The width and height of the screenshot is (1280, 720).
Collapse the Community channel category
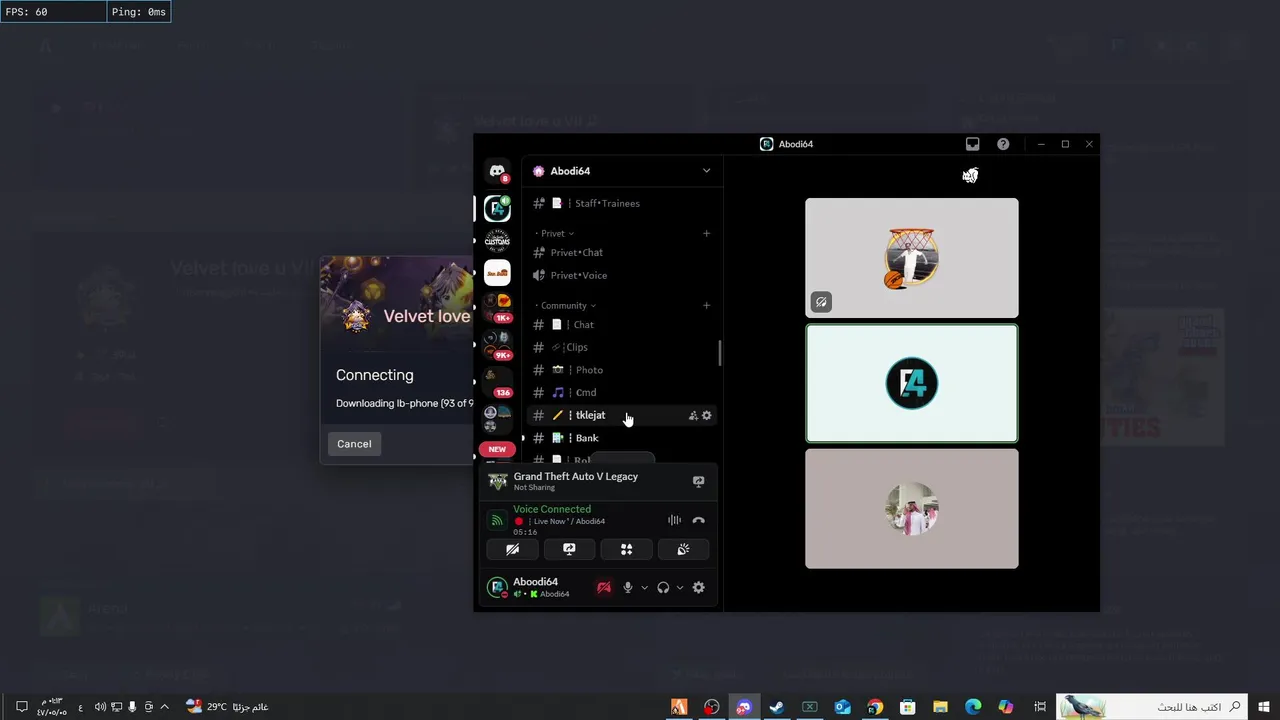tap(566, 305)
